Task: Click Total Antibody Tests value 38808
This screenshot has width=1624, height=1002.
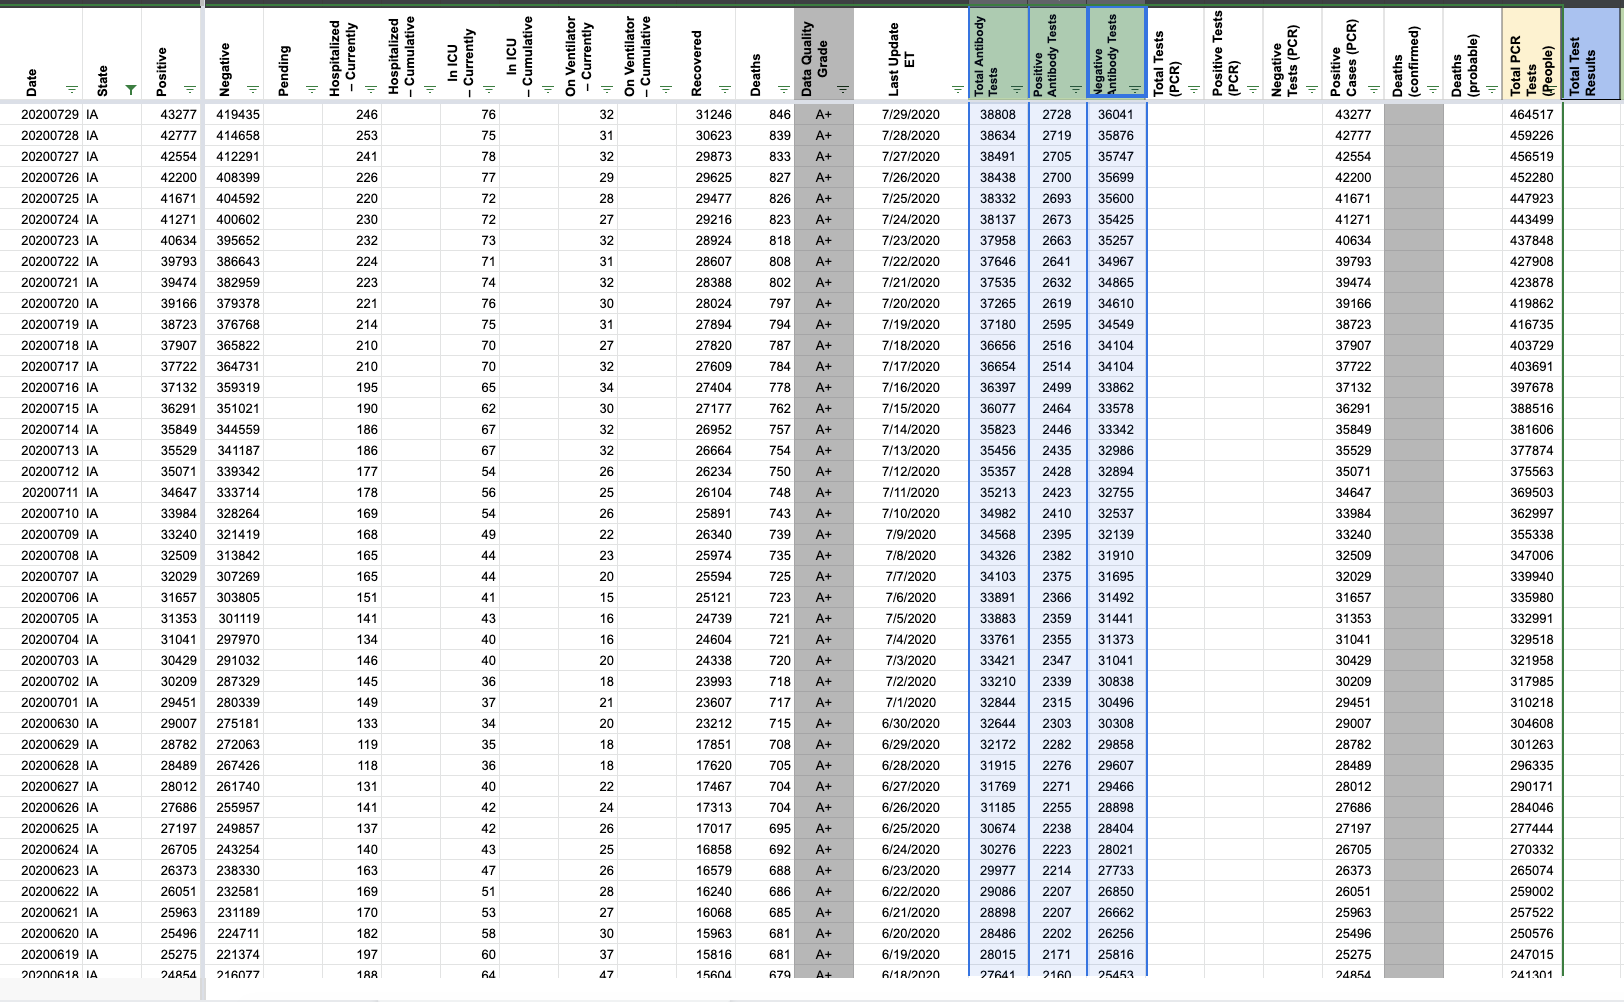Action: [x=997, y=115]
